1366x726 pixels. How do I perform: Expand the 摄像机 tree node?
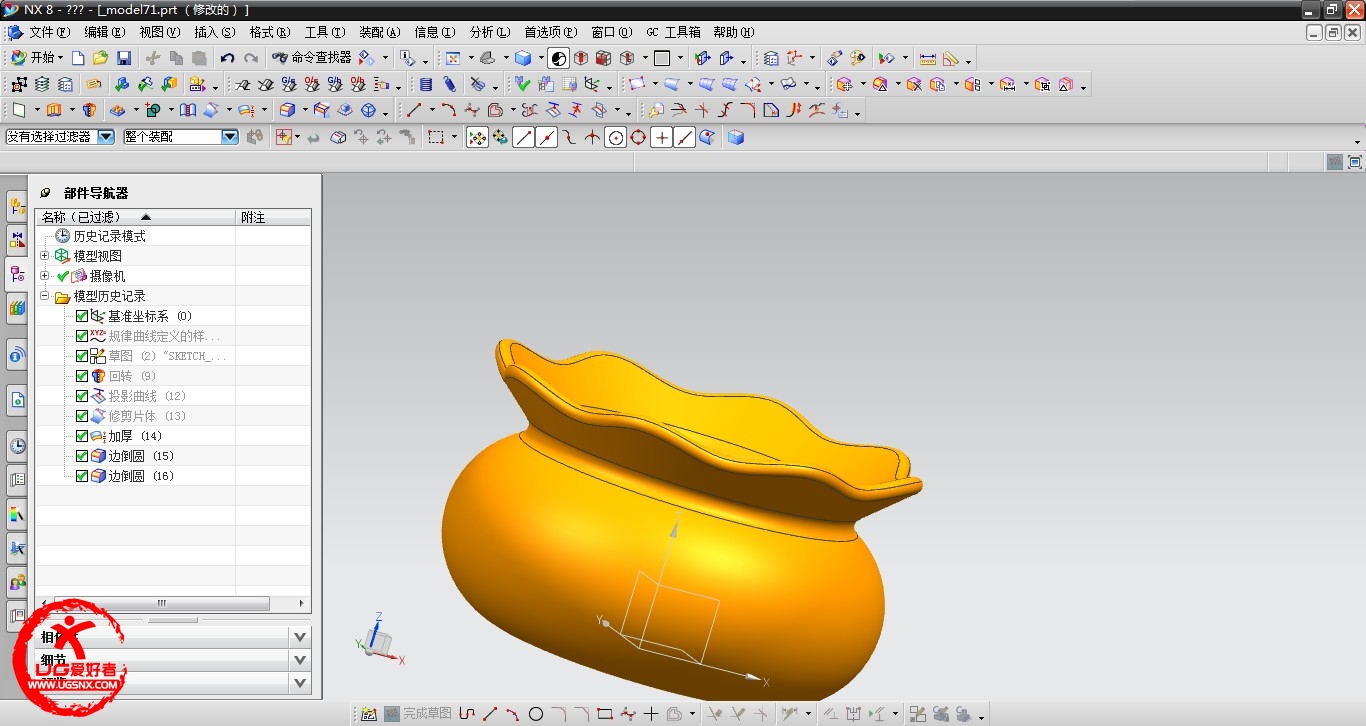tap(44, 276)
